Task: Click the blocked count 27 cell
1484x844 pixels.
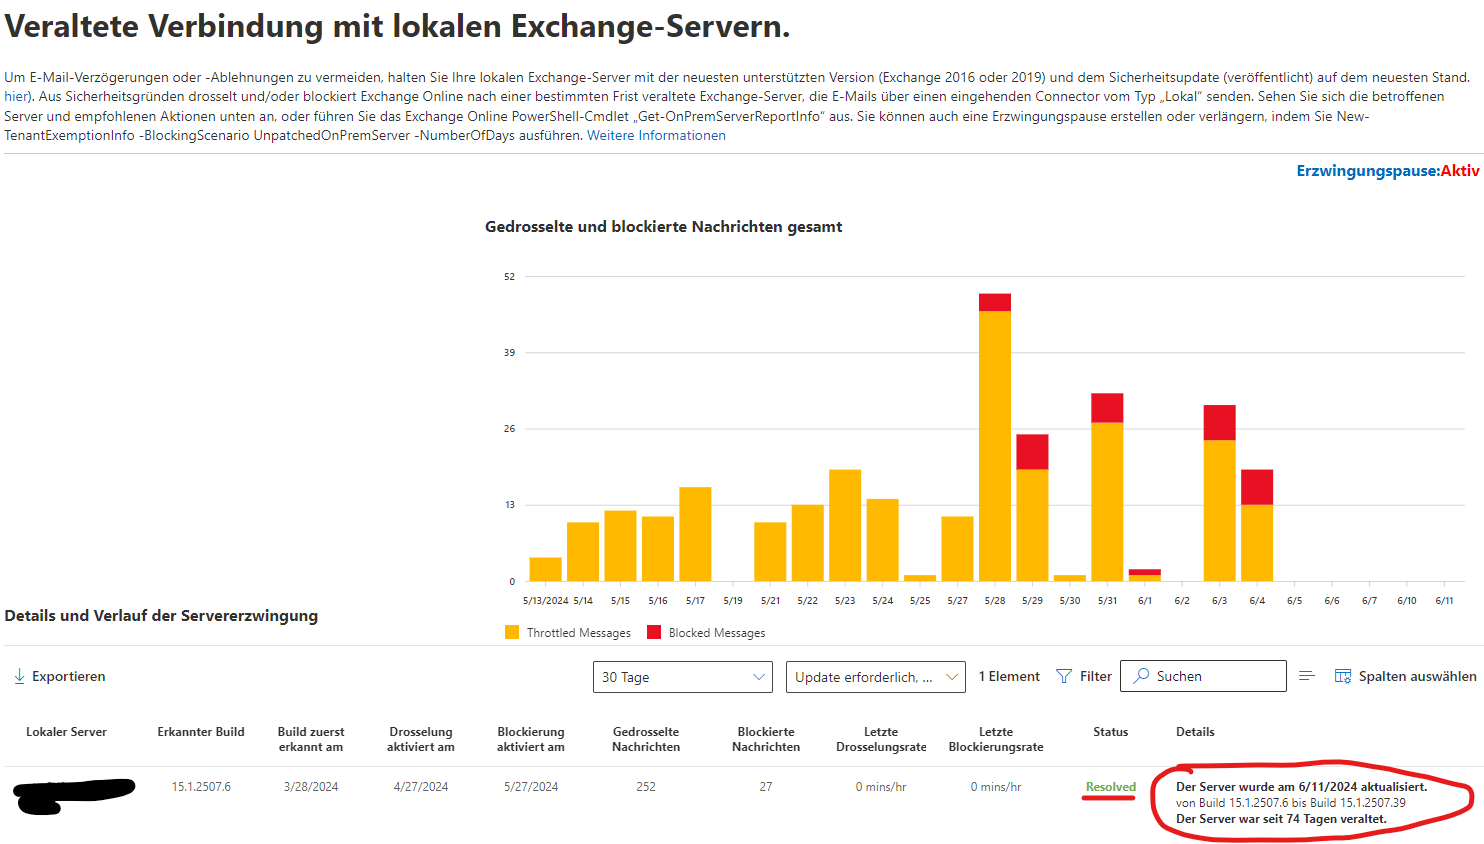Action: (766, 787)
